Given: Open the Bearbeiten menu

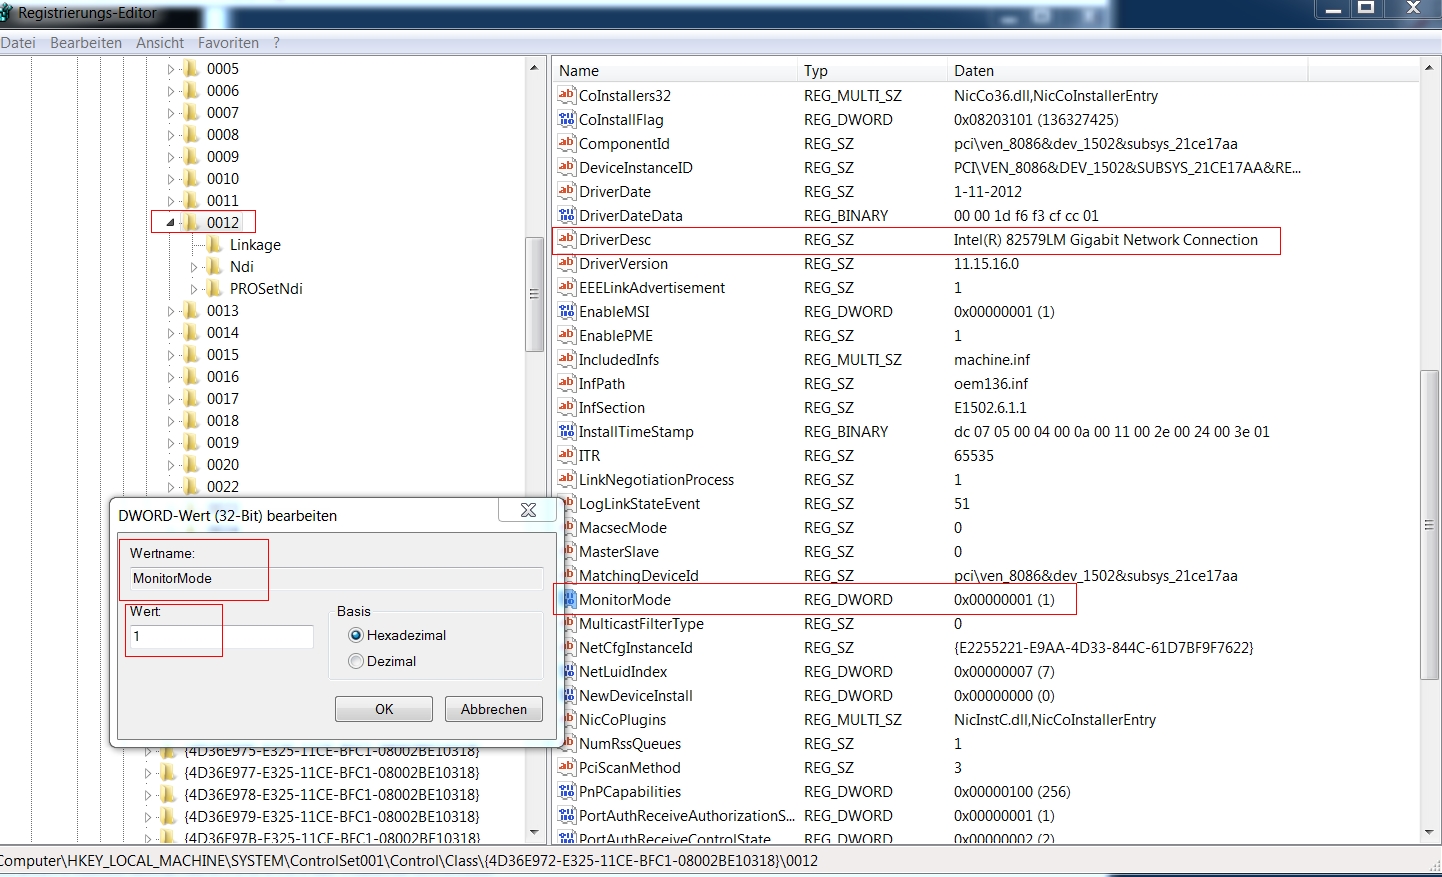Looking at the screenshot, I should tap(85, 42).
